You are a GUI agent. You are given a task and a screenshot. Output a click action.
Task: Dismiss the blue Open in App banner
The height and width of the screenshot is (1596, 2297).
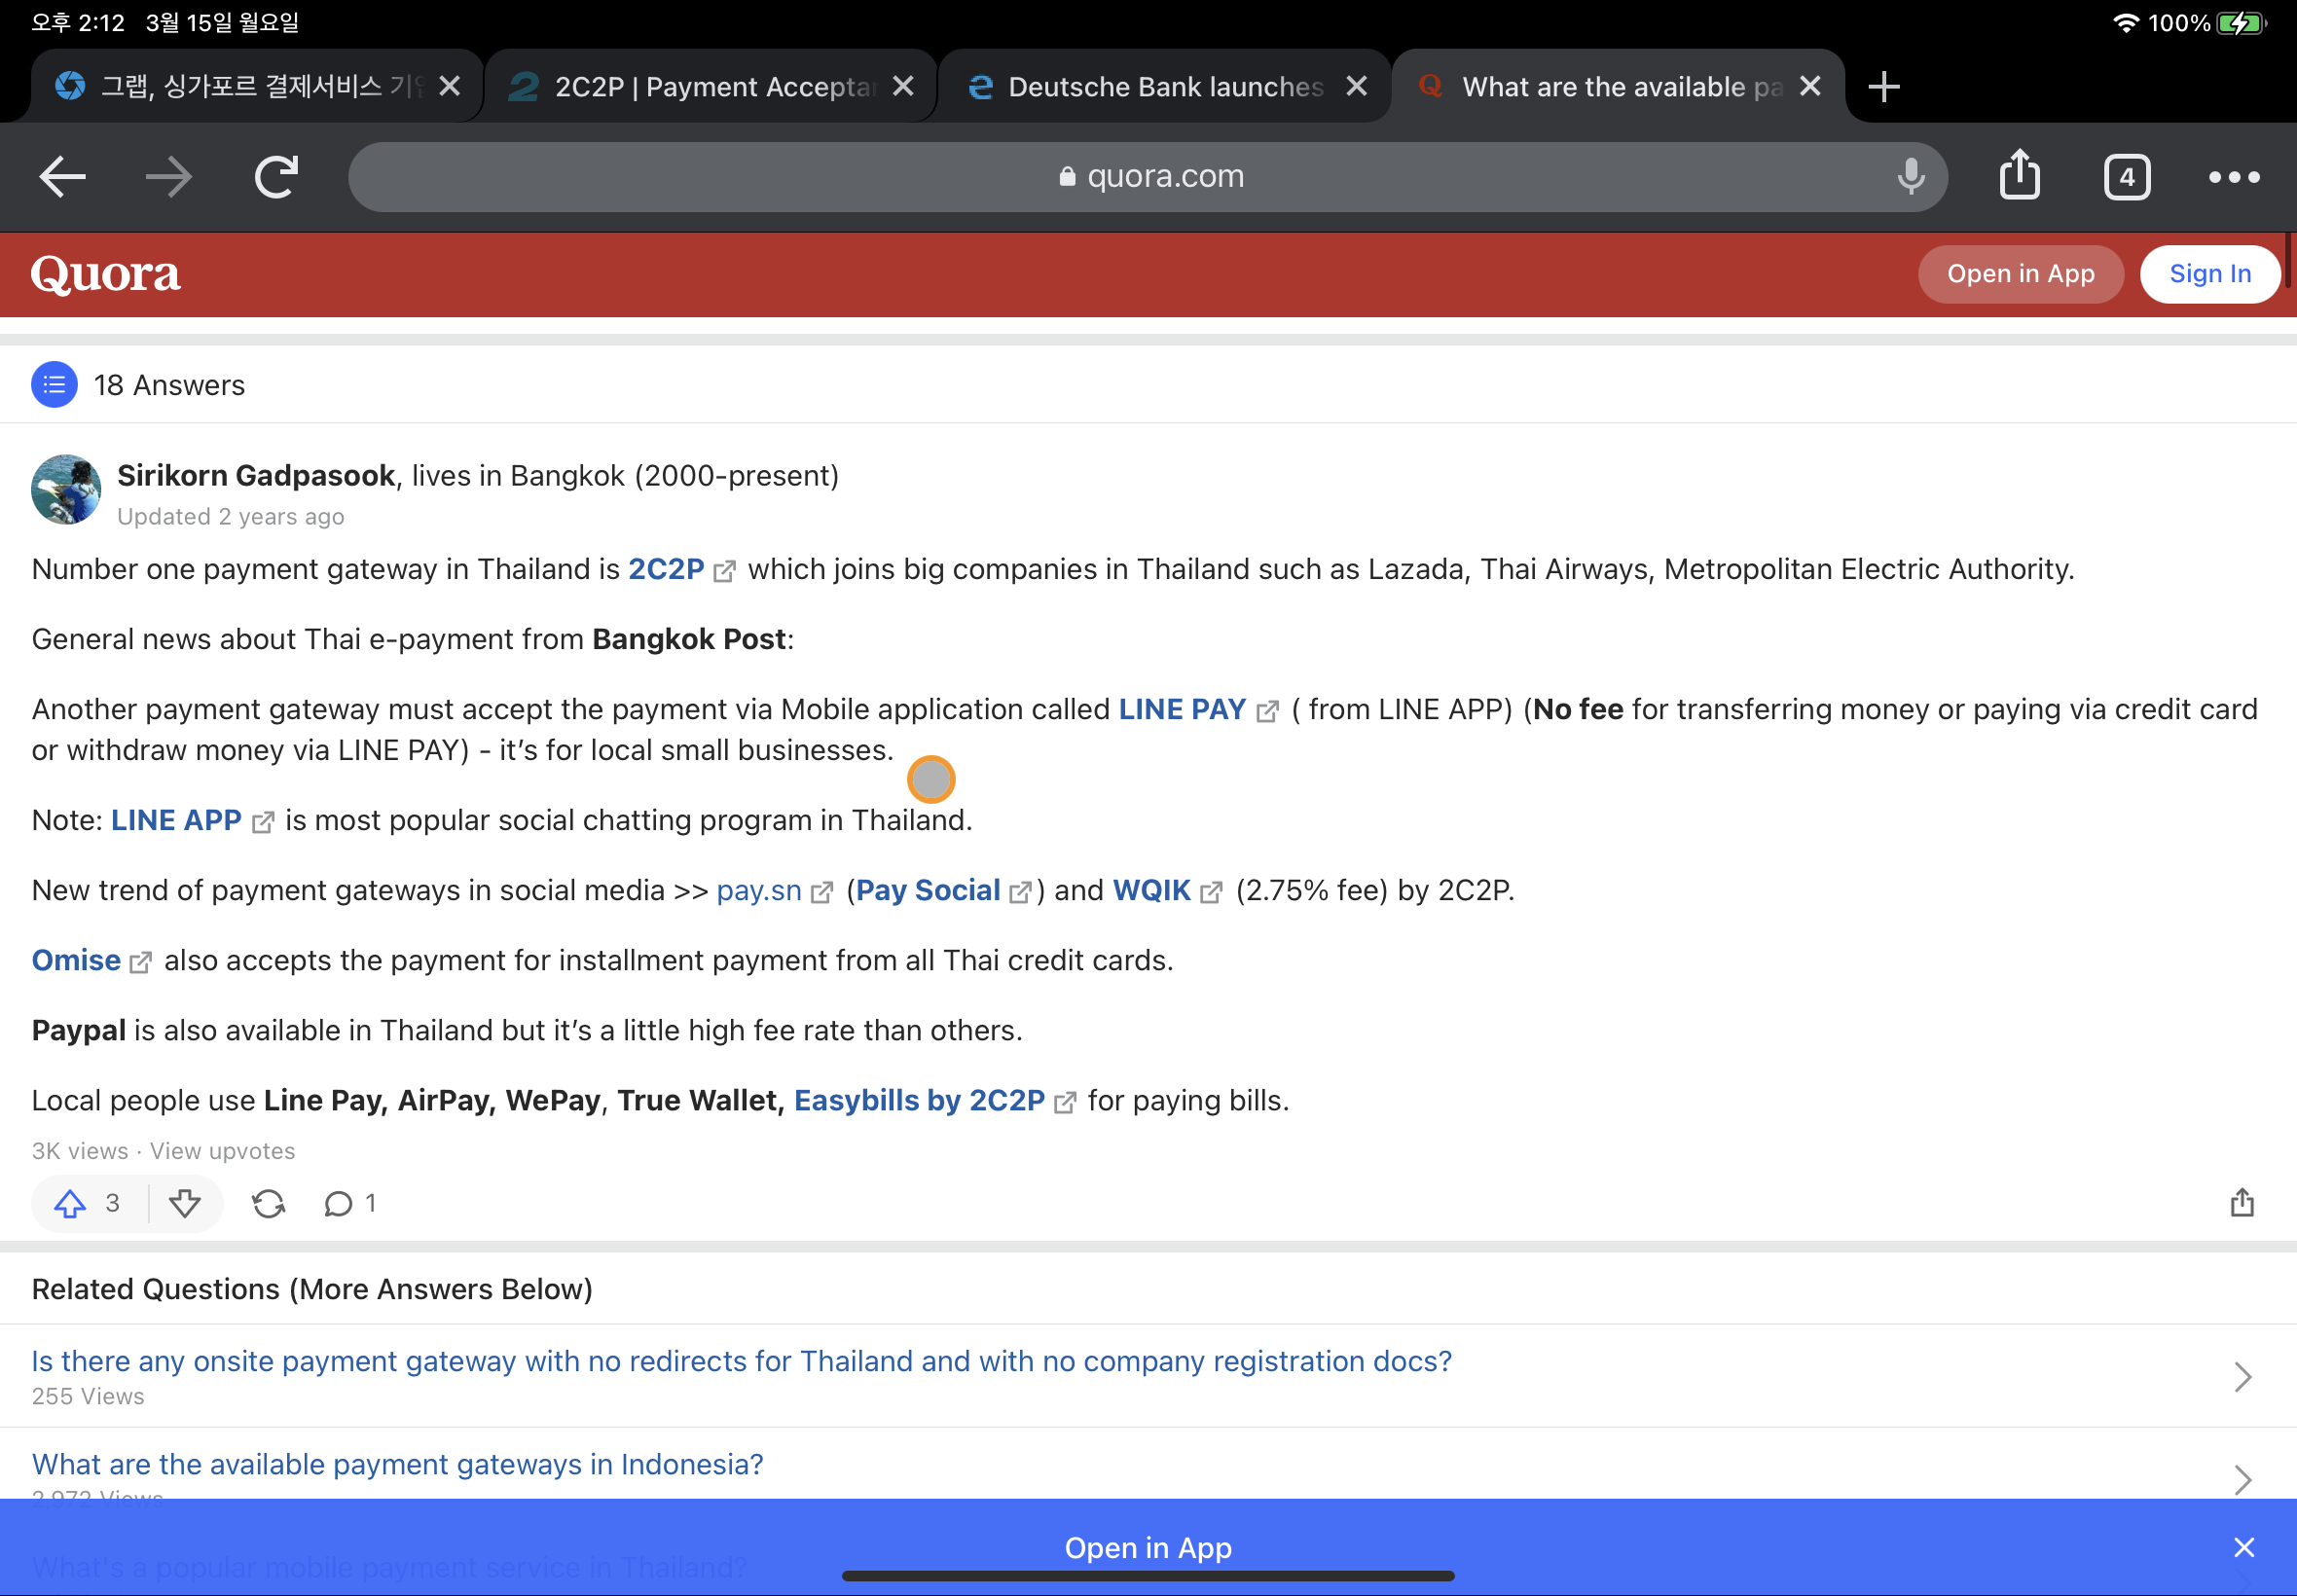pyautogui.click(x=2243, y=1547)
